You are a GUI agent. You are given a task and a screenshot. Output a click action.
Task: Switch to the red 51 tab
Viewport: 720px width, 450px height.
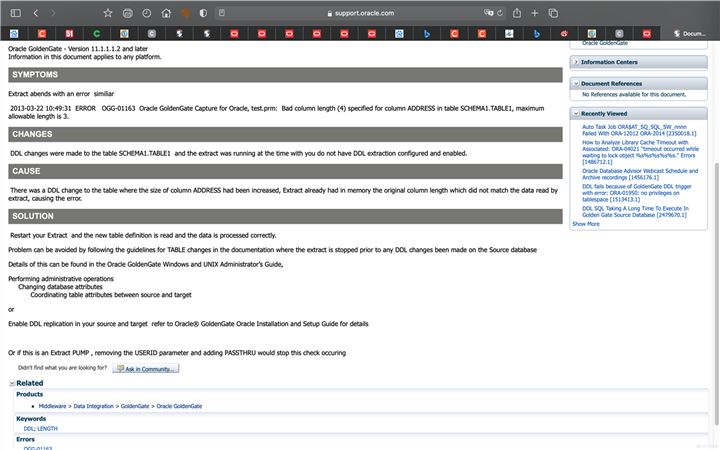point(69,34)
